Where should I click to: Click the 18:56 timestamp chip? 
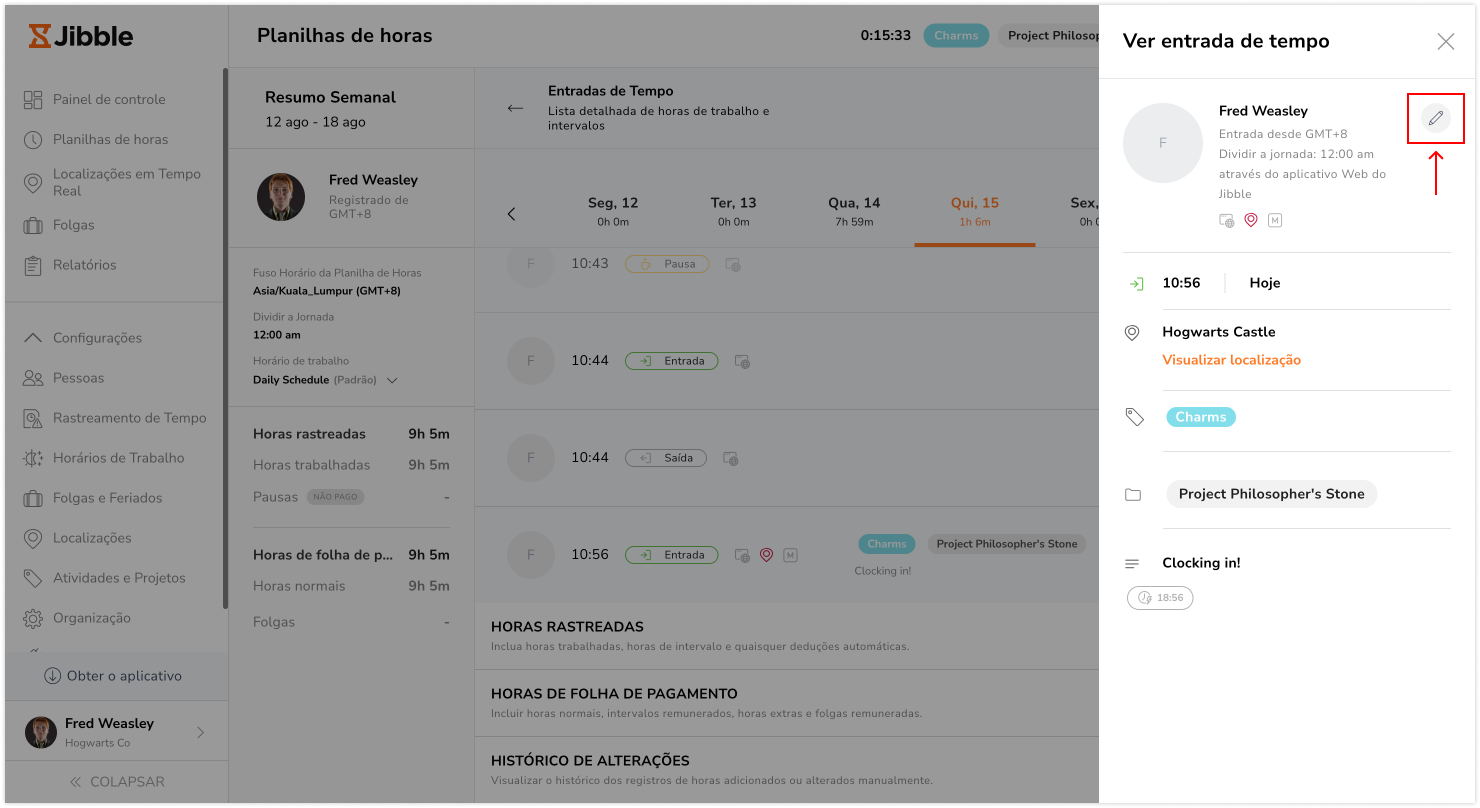1160,598
